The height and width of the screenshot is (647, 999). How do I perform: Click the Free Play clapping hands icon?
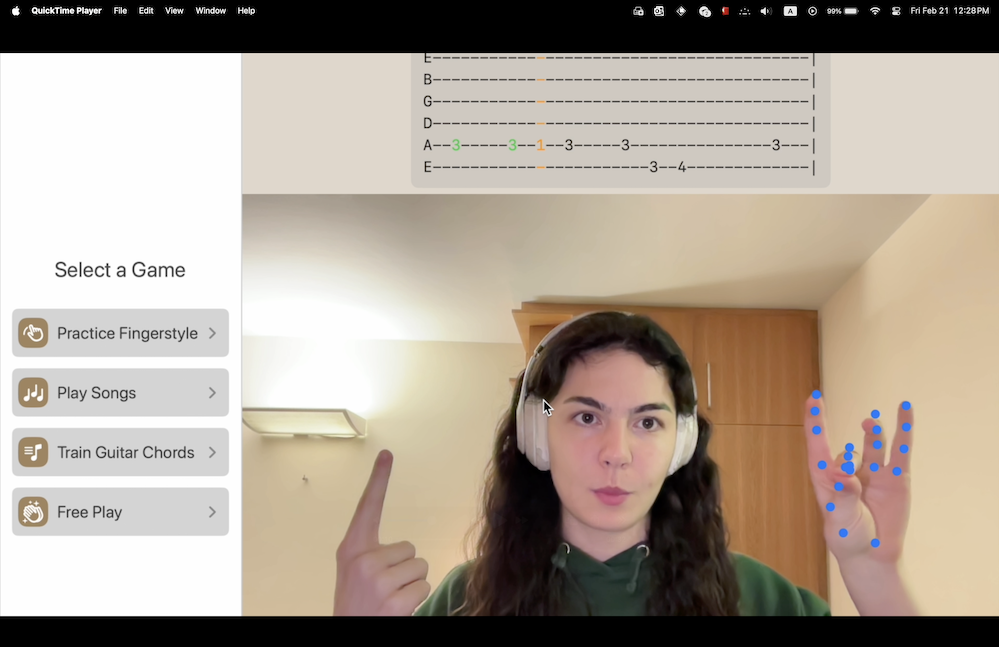point(33,512)
